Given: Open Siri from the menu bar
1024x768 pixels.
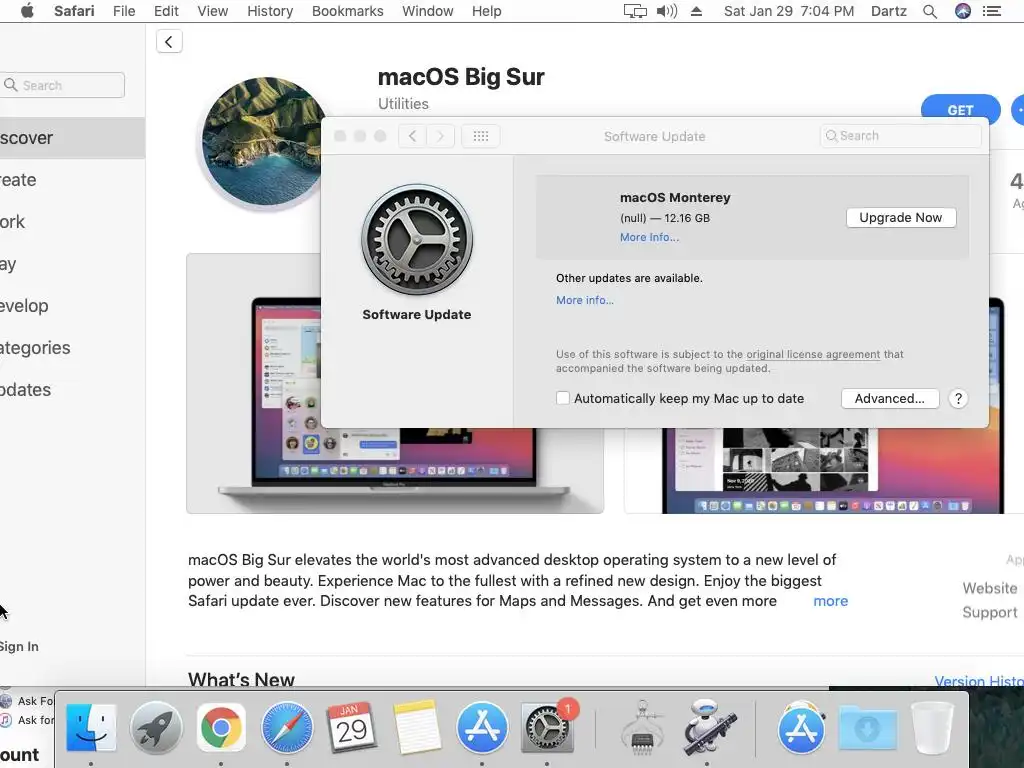Looking at the screenshot, I should point(963,11).
